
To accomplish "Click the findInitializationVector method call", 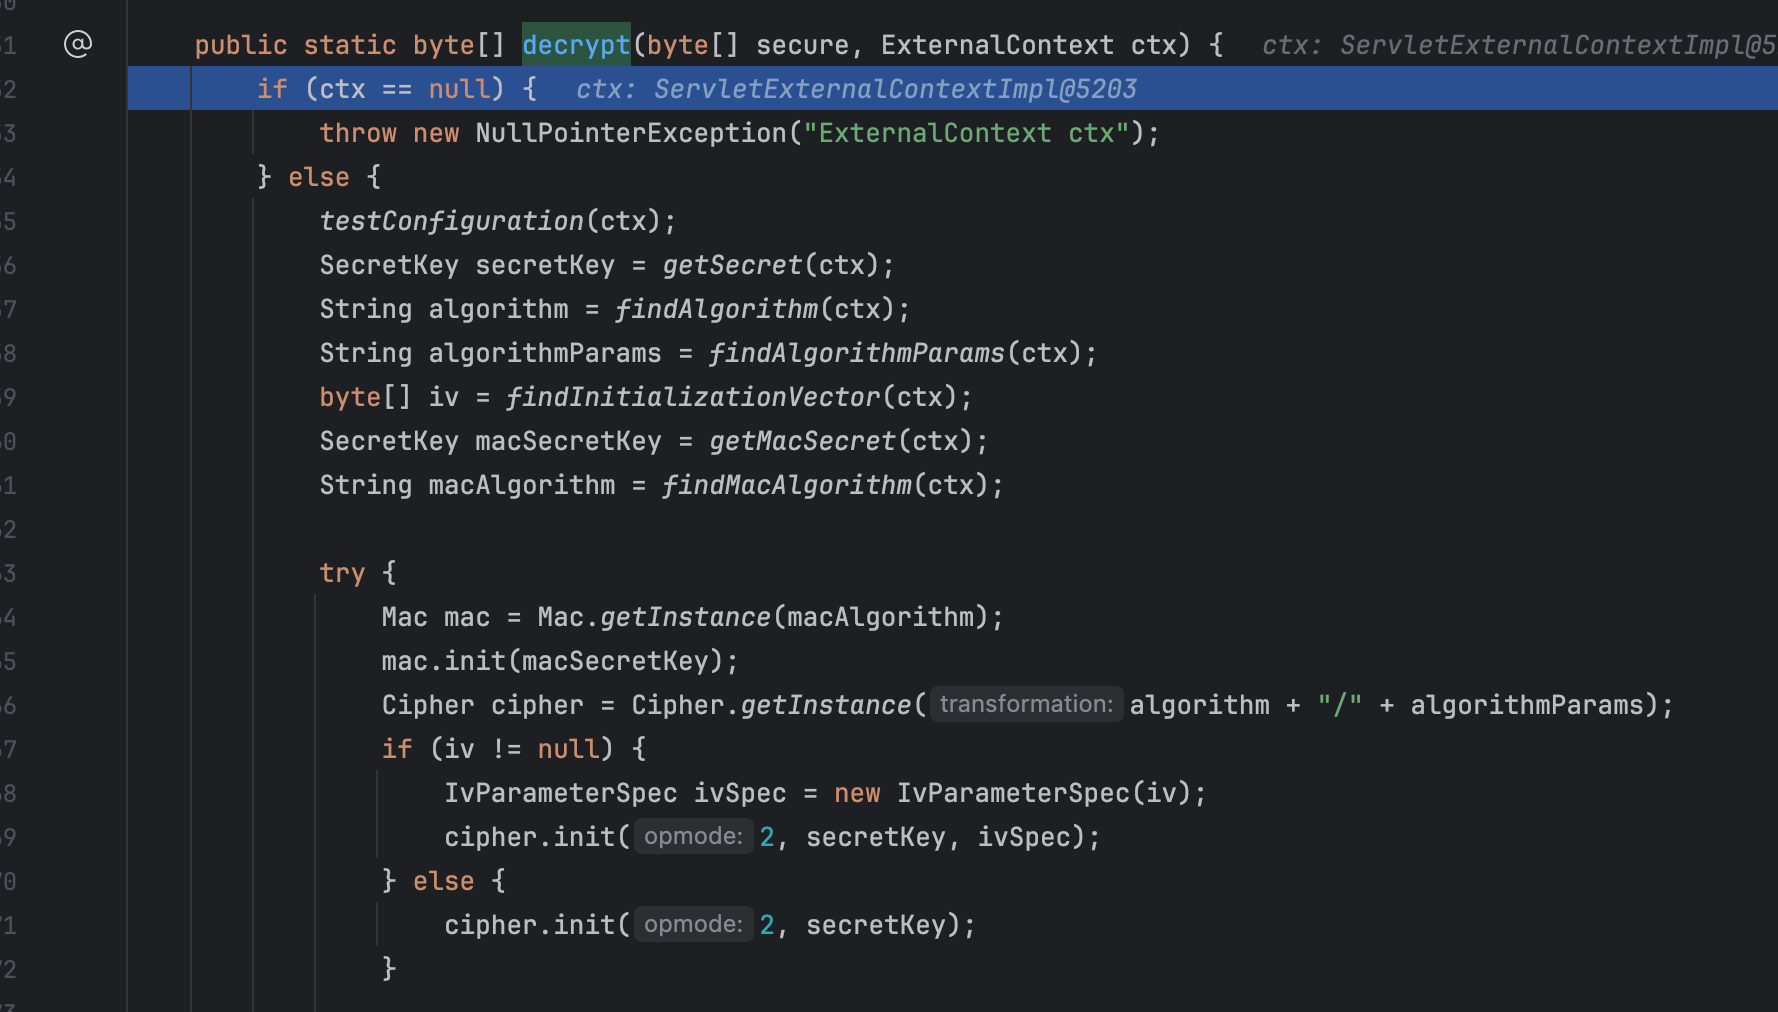I will (692, 397).
